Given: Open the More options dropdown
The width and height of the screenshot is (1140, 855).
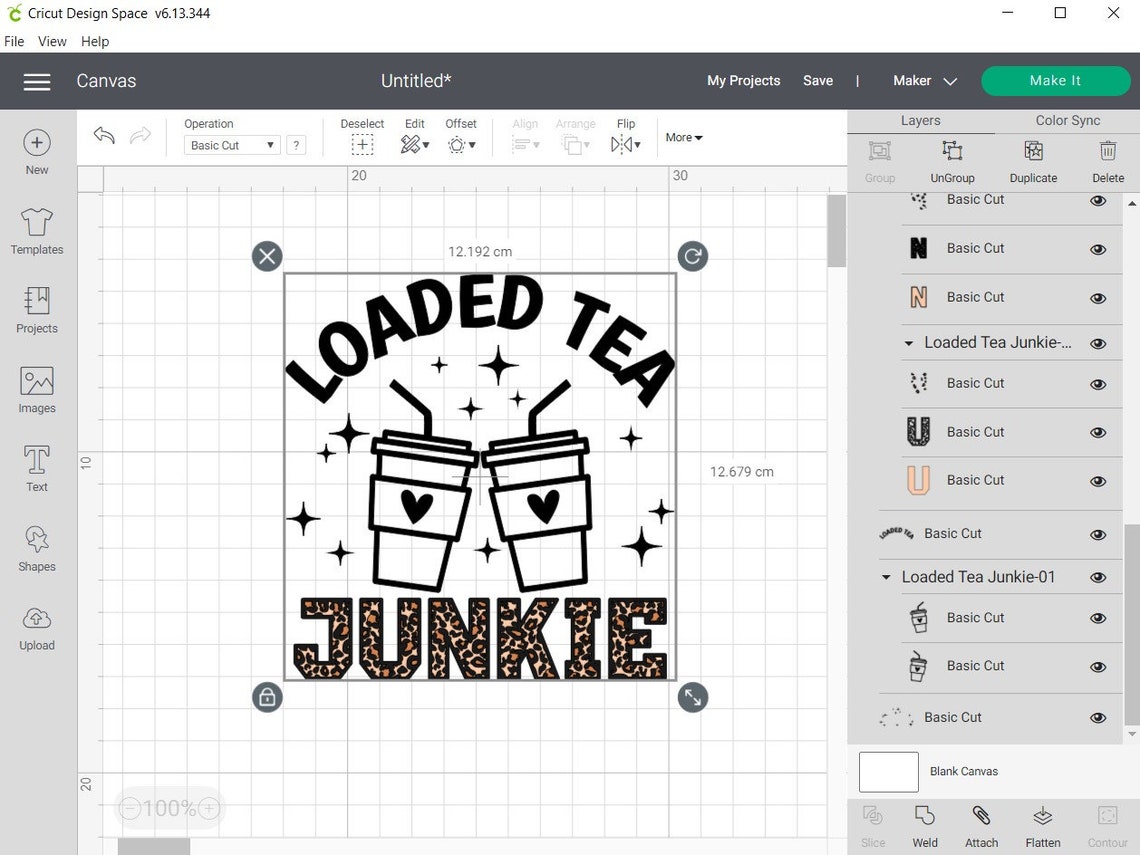Looking at the screenshot, I should (x=683, y=137).
